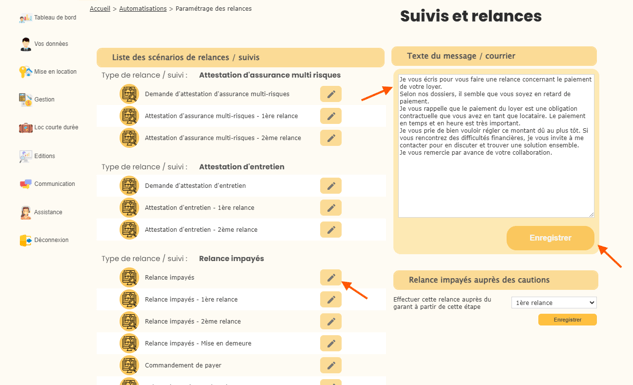Image resolution: width=633 pixels, height=385 pixels.
Task: Click small Enregistrer under cautions section
Action: point(567,320)
